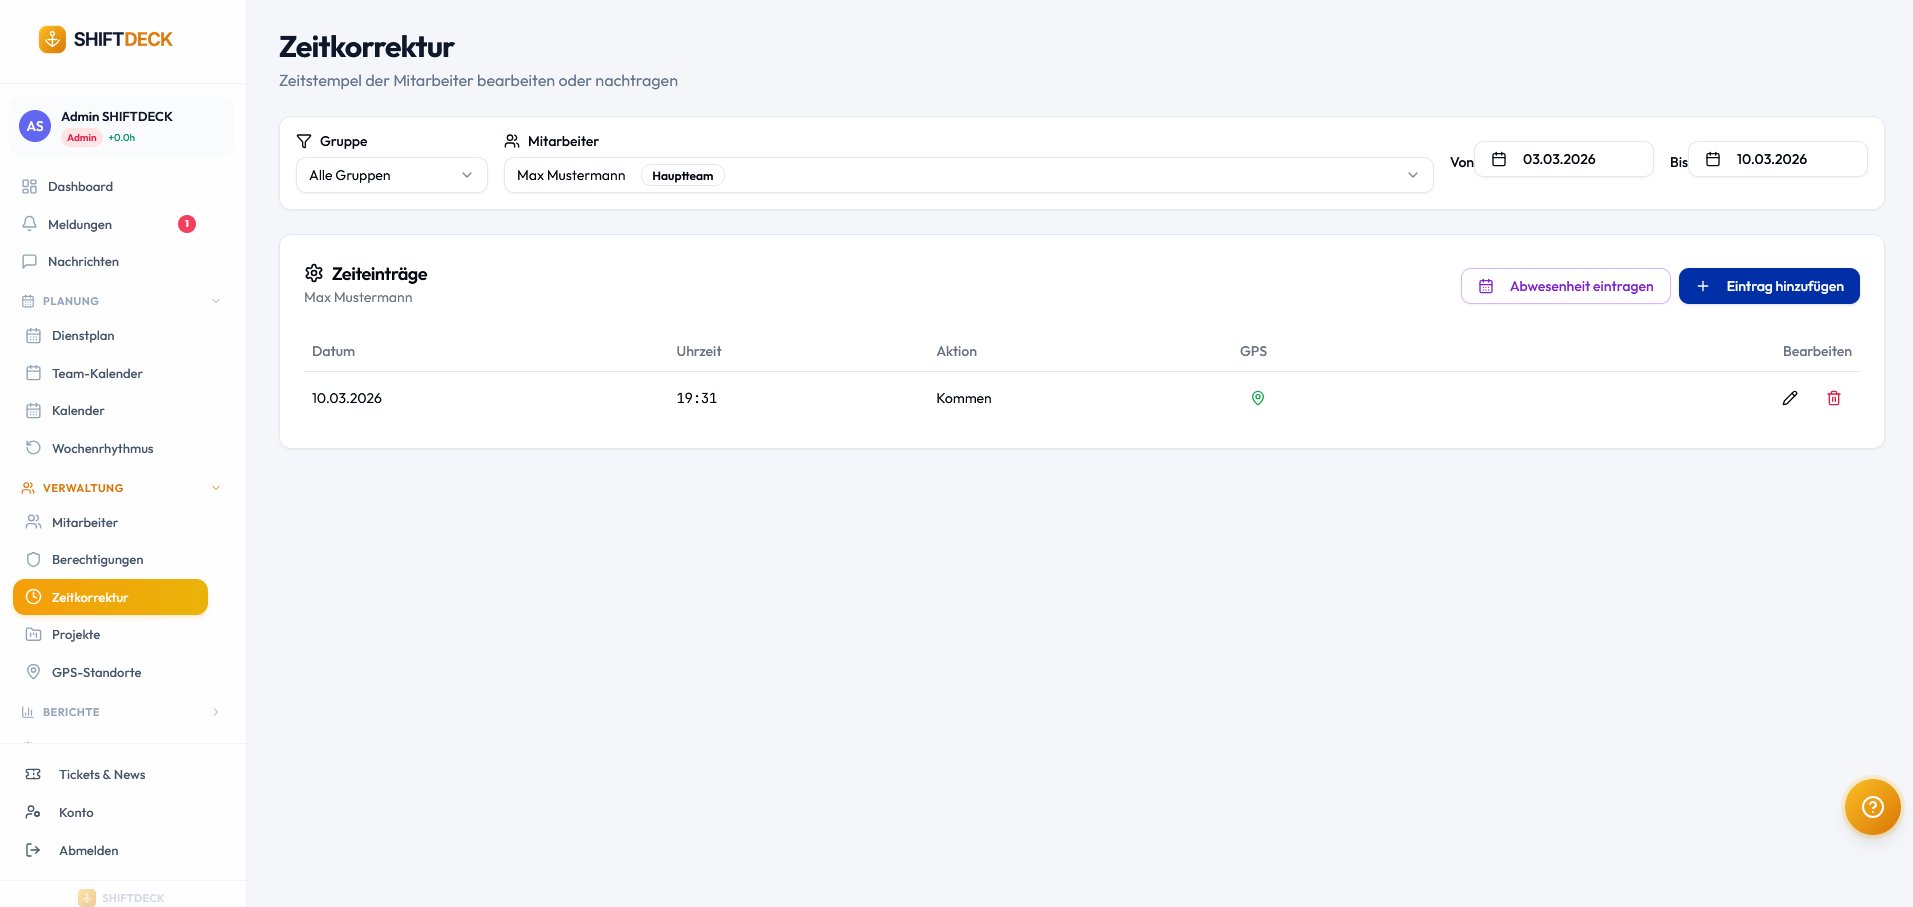Image resolution: width=1913 pixels, height=907 pixels.
Task: Click the Abwesenheit eintragen button
Action: click(1565, 286)
